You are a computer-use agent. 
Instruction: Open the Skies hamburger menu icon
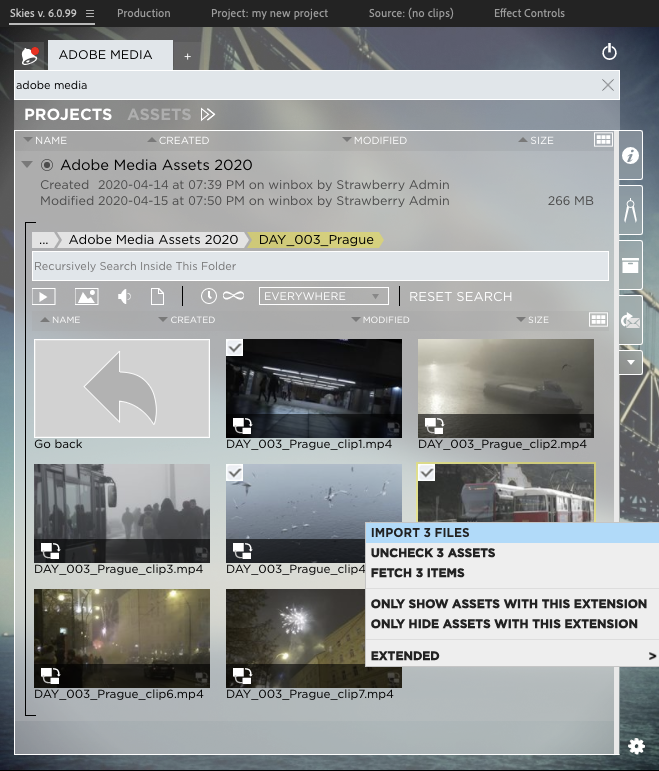pos(90,13)
